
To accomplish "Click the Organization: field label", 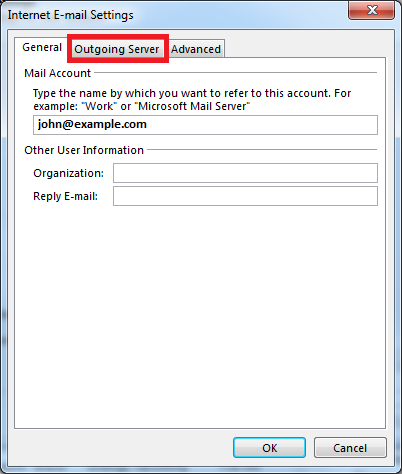I will coord(68,173).
